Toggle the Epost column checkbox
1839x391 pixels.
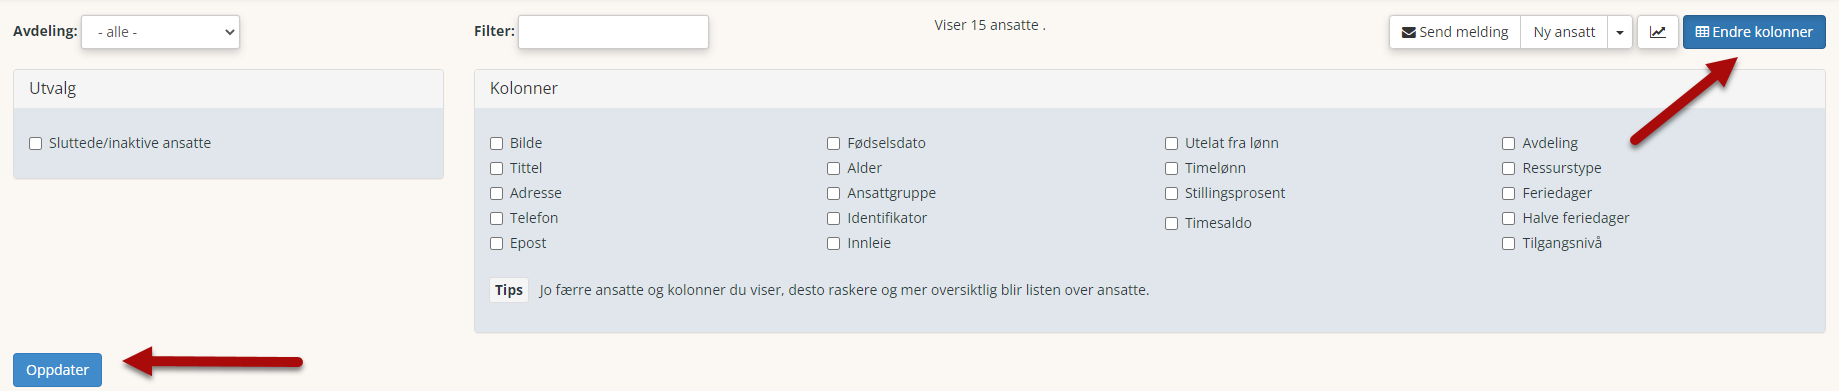[496, 243]
